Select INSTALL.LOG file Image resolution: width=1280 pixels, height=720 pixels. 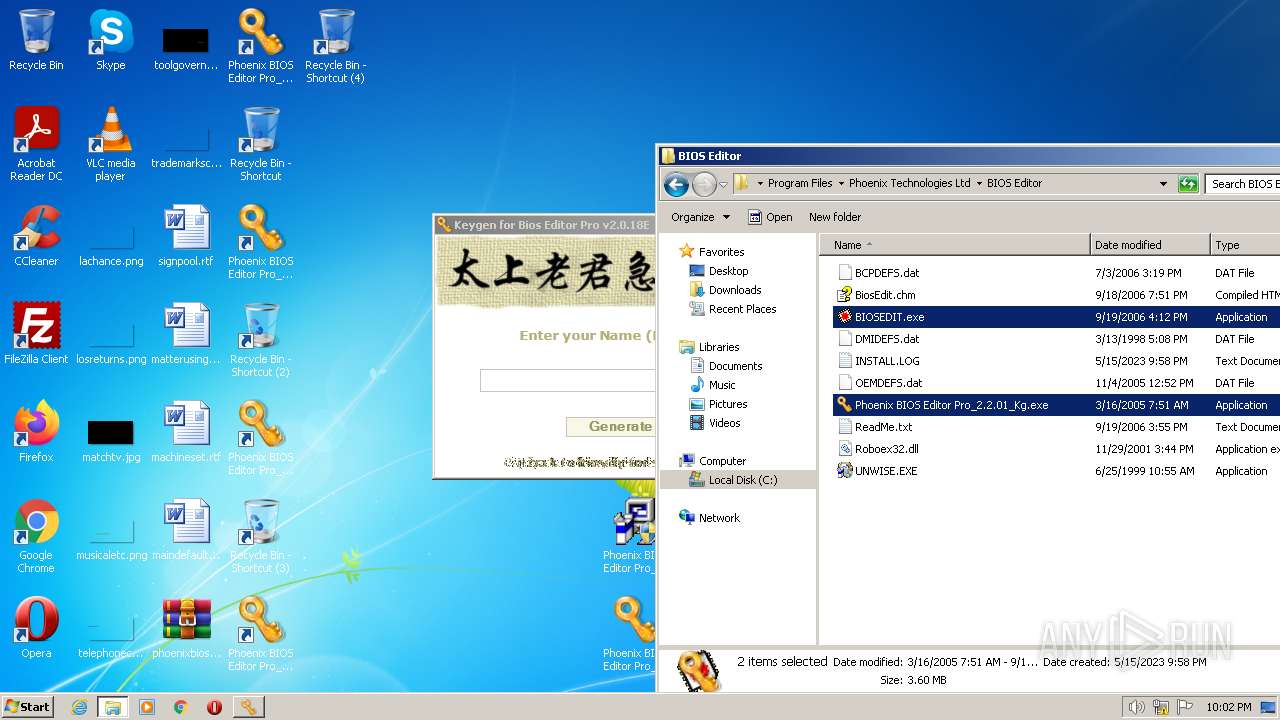tap(887, 361)
